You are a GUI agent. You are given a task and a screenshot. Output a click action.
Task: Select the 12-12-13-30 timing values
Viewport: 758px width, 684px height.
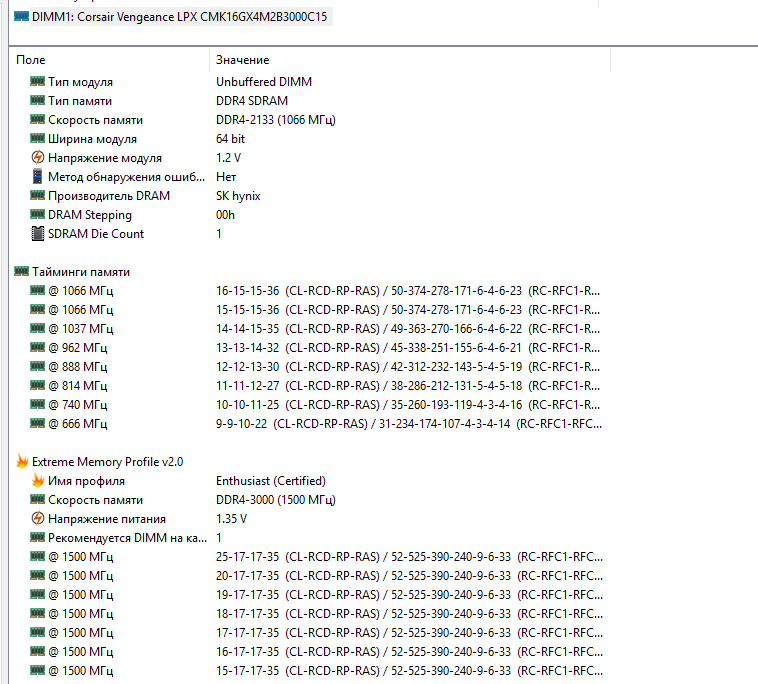[x=408, y=366]
